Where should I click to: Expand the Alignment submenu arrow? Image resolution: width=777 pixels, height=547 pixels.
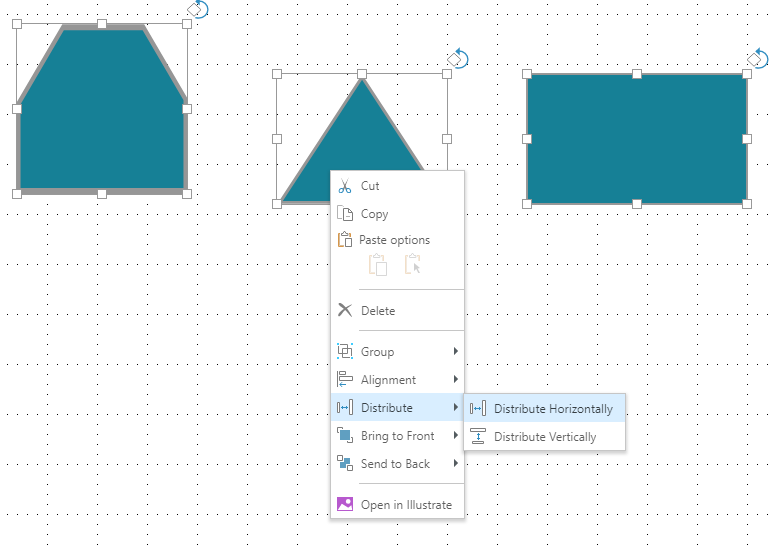point(456,380)
